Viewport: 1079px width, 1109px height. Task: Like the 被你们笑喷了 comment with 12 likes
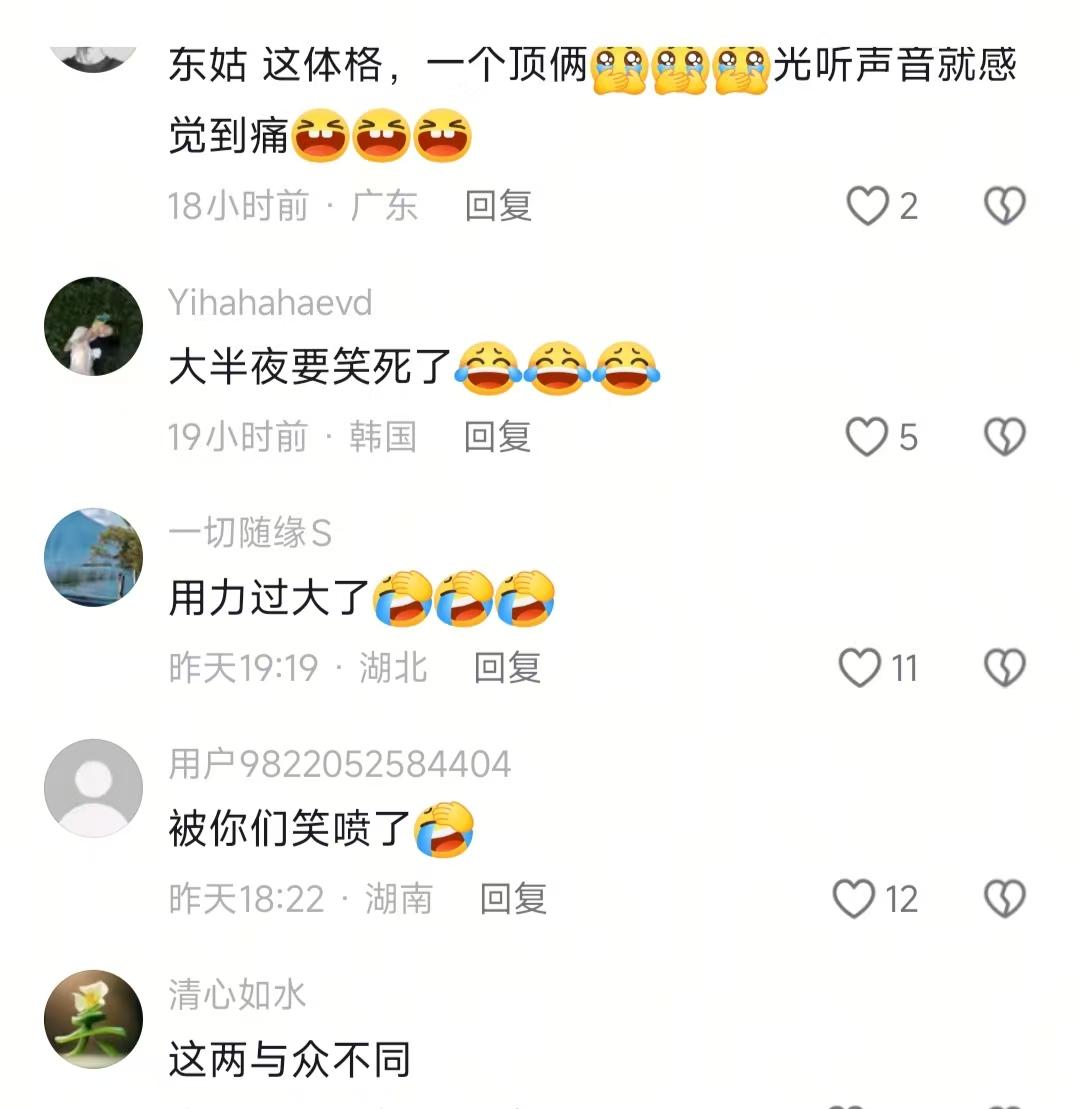tap(854, 899)
